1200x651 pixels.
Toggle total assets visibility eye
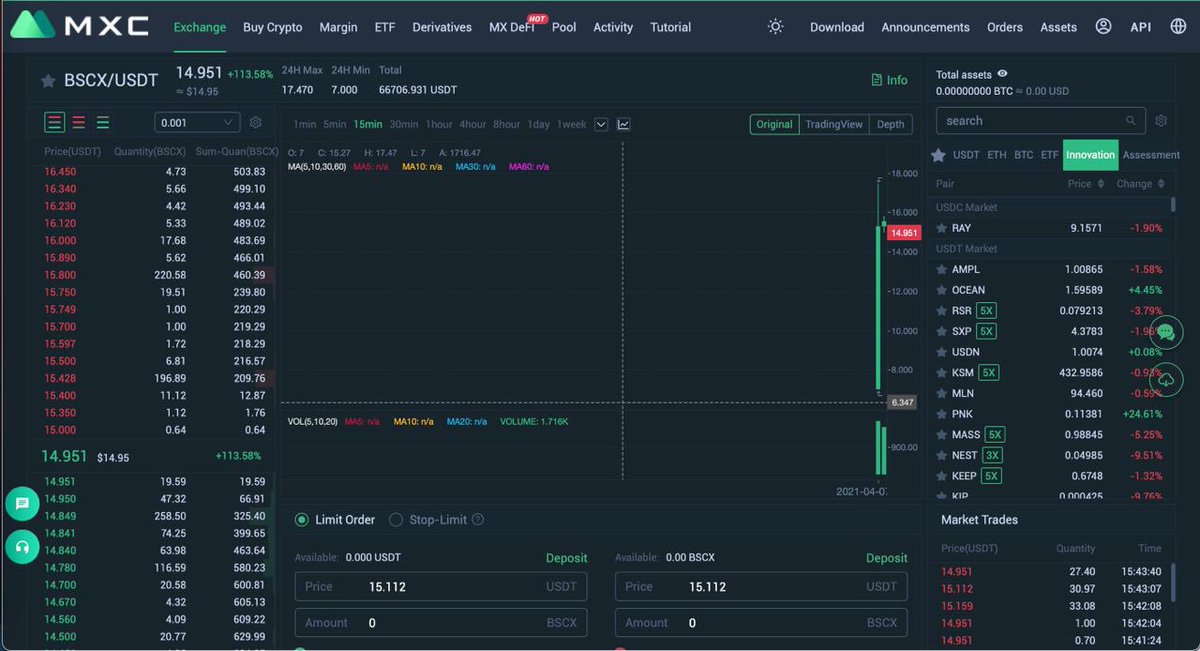pos(1002,74)
